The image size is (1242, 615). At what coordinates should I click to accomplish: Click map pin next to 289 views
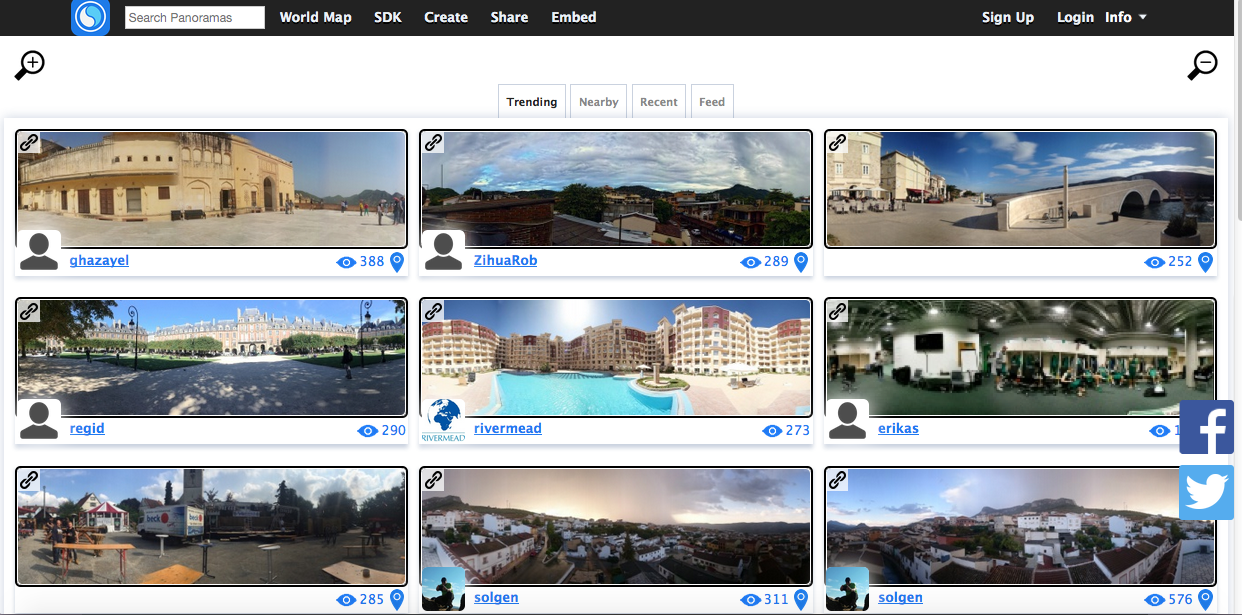click(x=801, y=262)
